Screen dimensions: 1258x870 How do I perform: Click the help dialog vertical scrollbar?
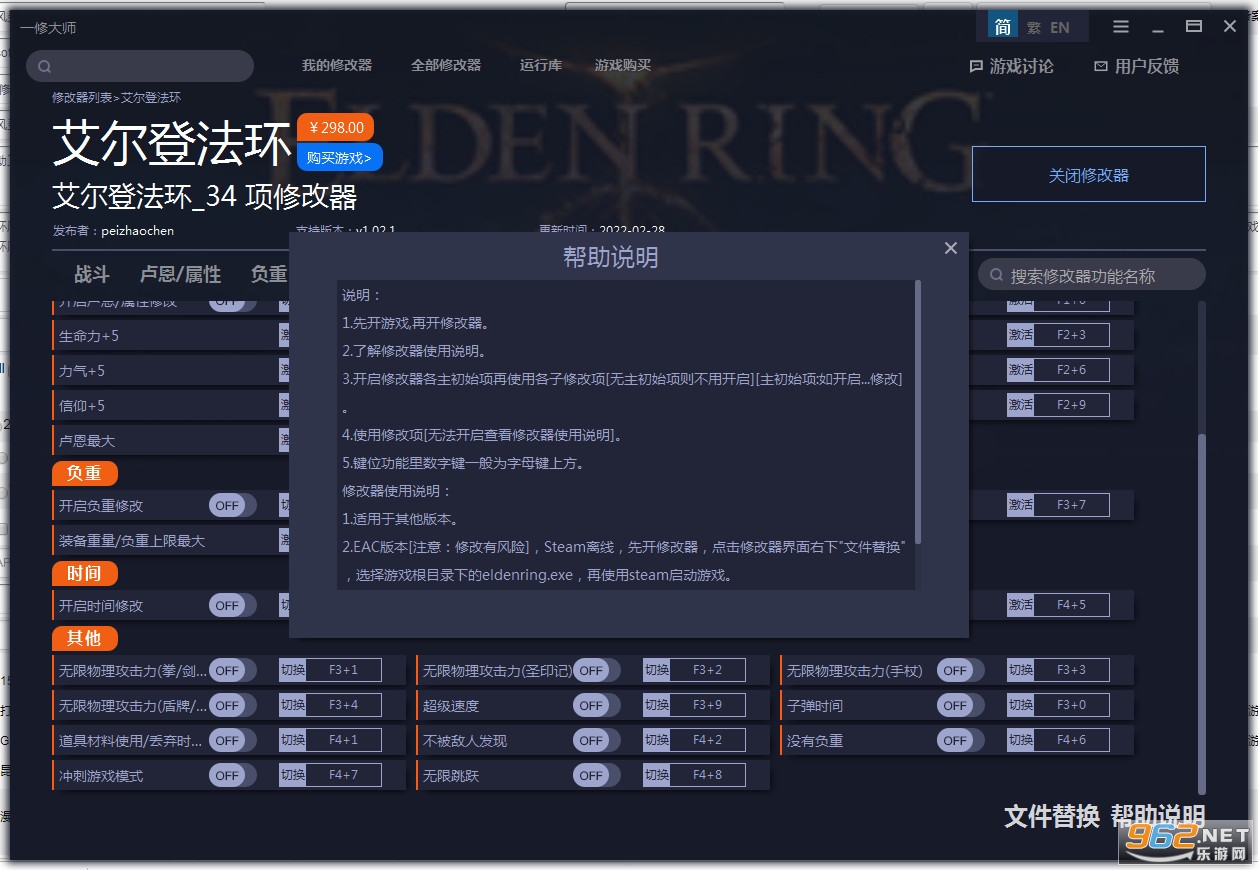coord(918,412)
